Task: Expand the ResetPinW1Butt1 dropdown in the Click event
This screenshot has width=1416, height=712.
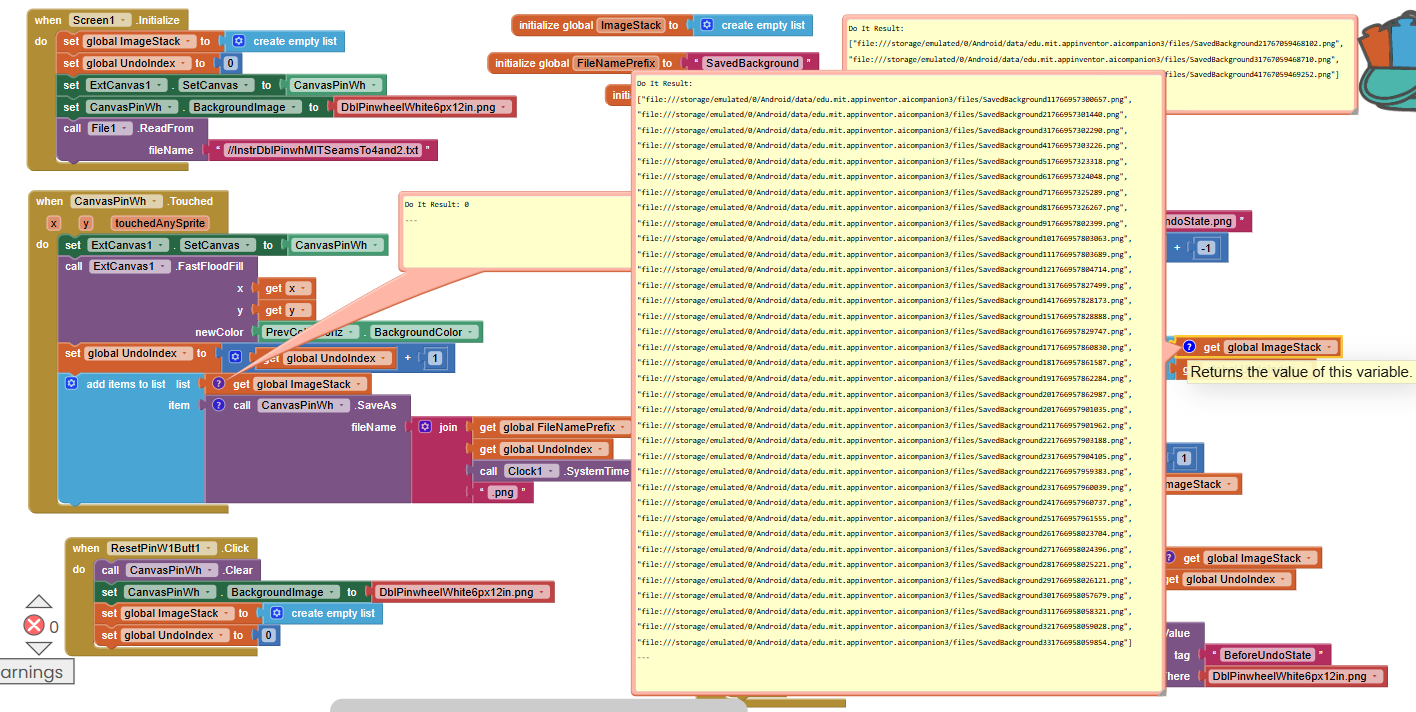Action: click(210, 548)
